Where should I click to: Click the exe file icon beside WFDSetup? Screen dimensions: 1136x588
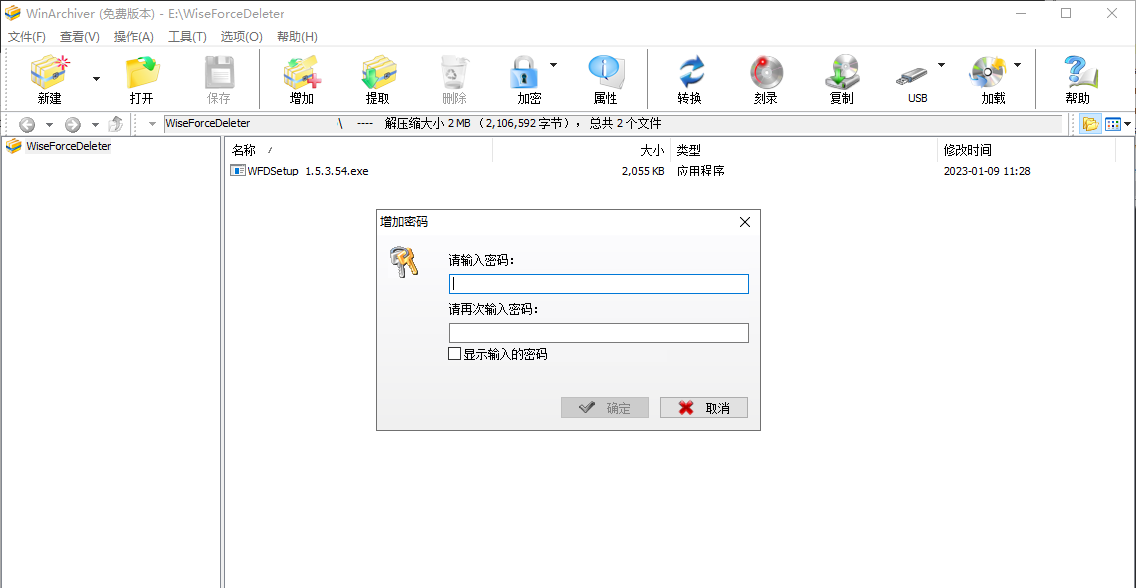point(238,171)
